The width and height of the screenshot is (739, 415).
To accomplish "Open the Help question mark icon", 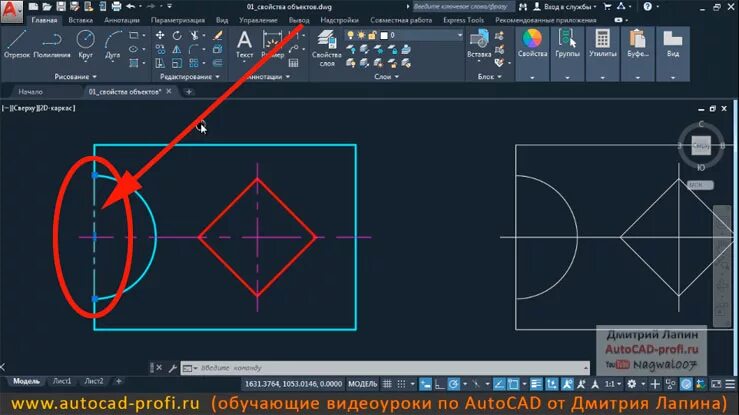I will tap(648, 7).
